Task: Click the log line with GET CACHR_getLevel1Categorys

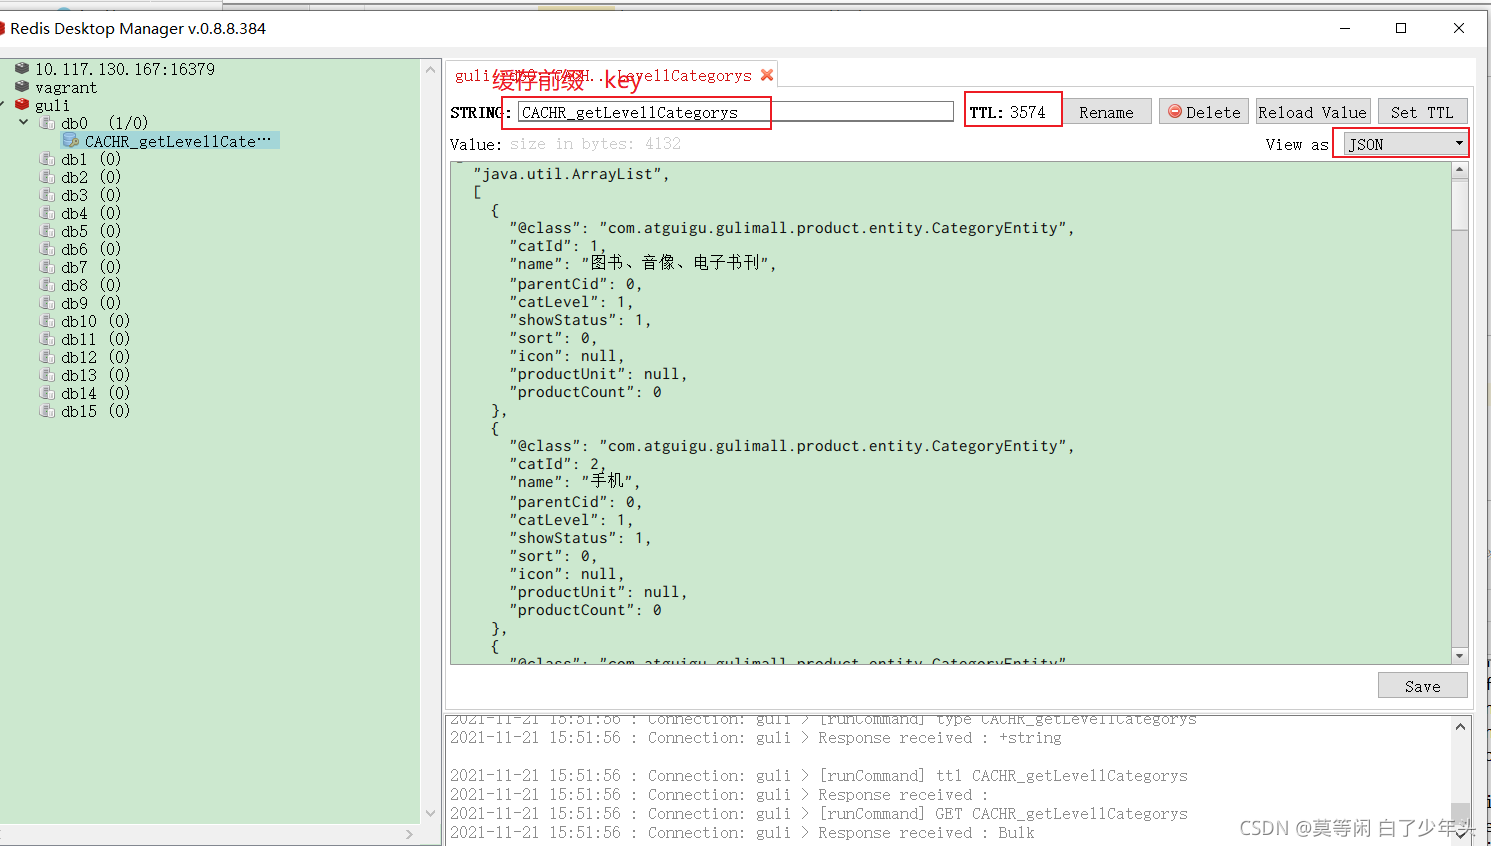Action: [819, 814]
